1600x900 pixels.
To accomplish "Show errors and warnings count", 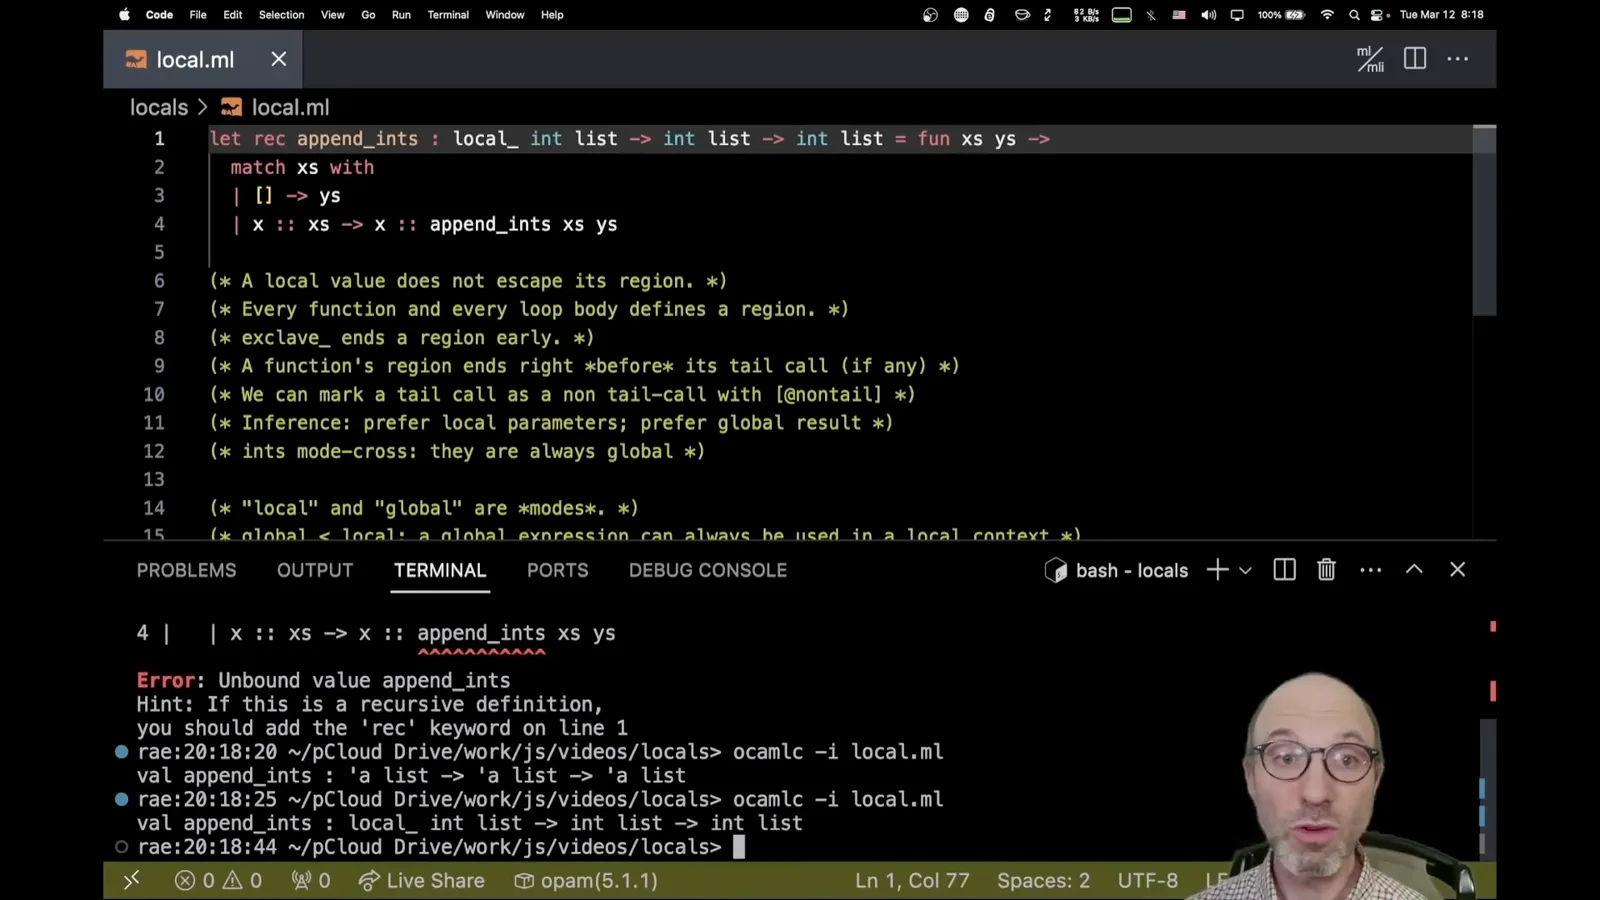I will click(x=218, y=880).
